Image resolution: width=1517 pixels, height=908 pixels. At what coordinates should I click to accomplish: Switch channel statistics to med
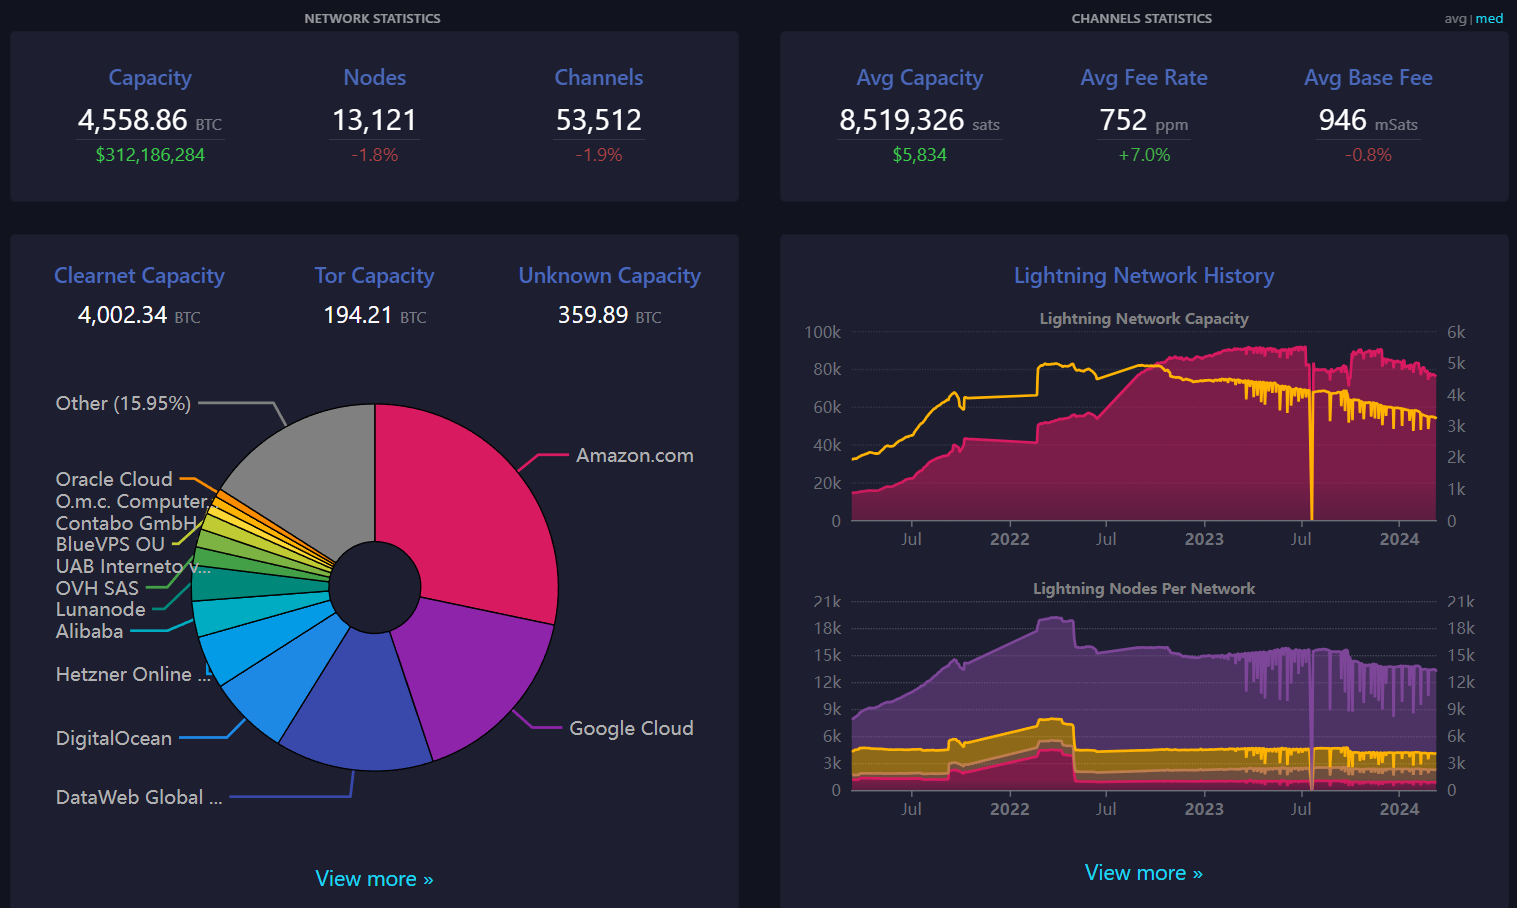point(1489,18)
